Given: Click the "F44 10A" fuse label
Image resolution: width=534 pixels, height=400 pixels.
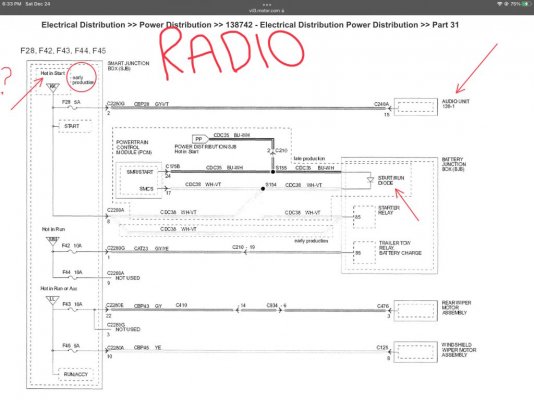Looking at the screenshot, I should pos(72,272).
